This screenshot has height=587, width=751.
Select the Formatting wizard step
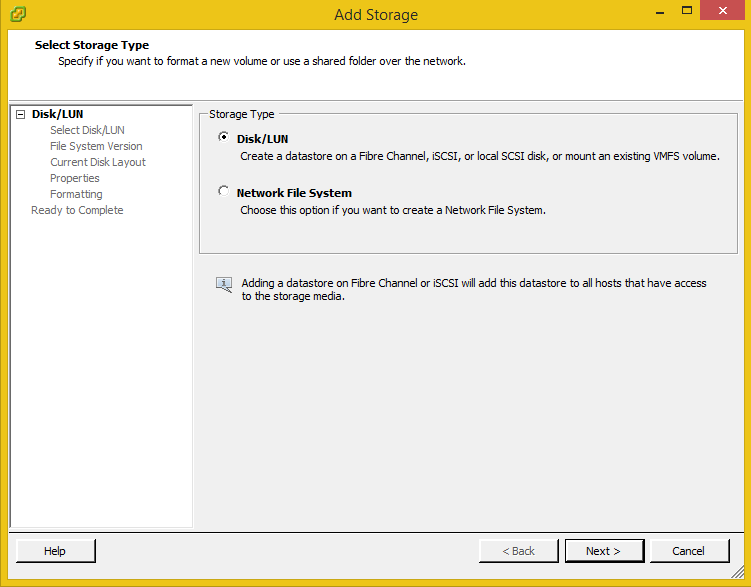pos(76,194)
